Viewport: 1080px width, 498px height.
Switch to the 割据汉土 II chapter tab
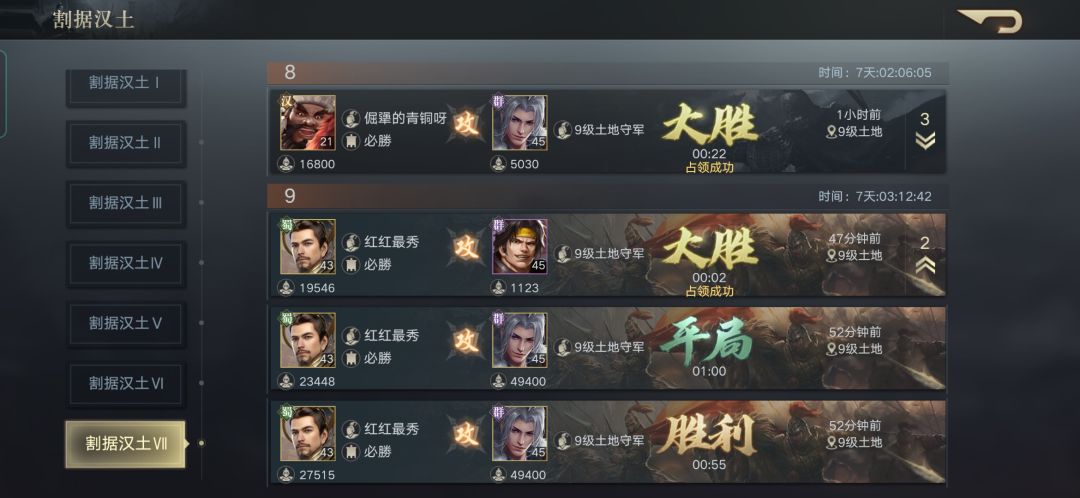[125, 143]
